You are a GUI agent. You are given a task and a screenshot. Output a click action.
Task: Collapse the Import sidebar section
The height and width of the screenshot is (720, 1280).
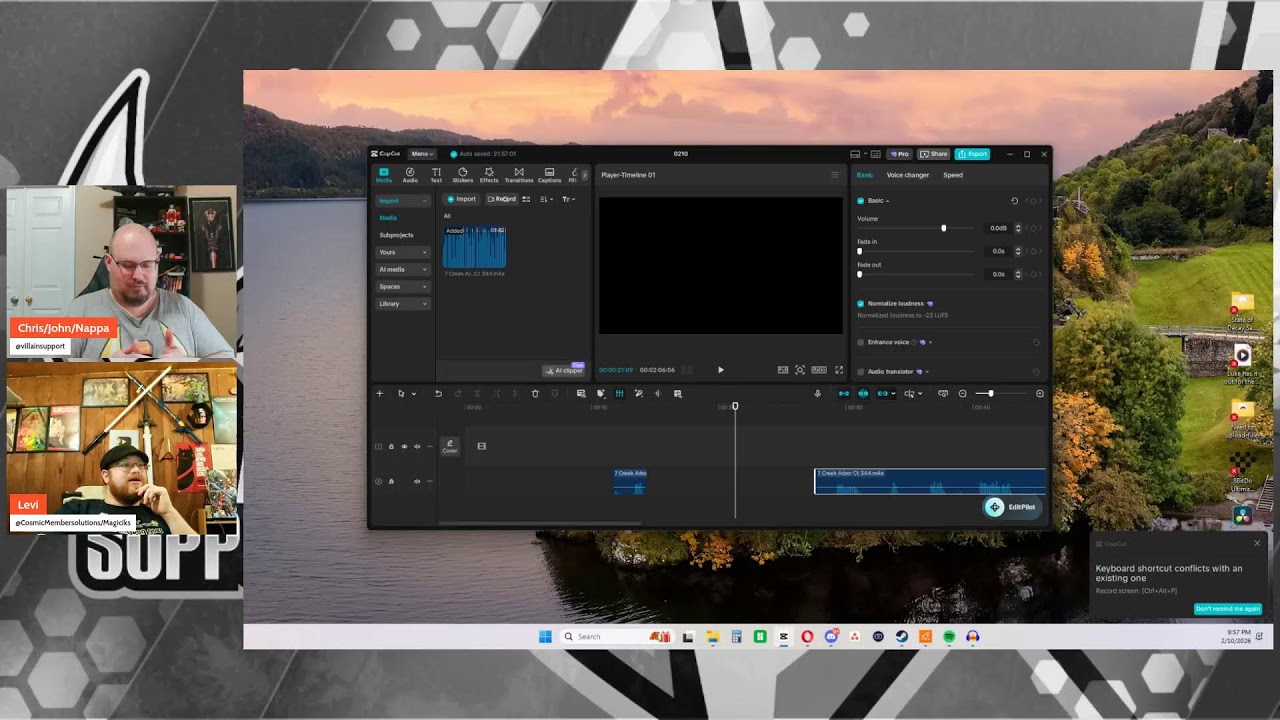click(x=403, y=201)
